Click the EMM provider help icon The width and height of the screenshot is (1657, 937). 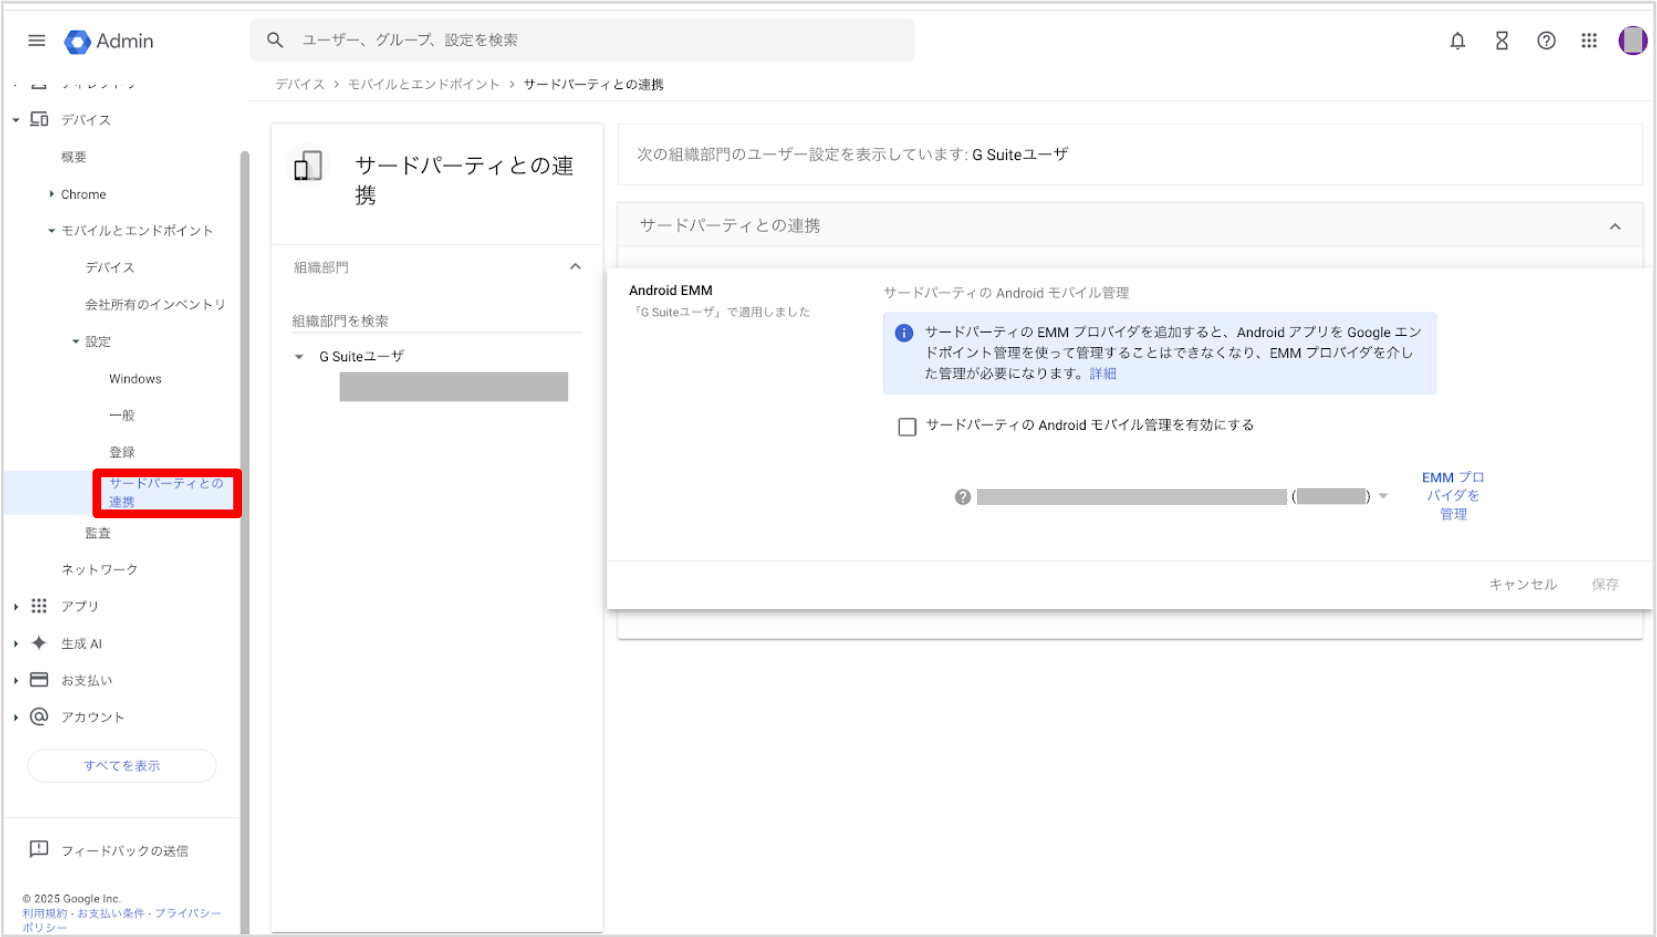tap(962, 497)
